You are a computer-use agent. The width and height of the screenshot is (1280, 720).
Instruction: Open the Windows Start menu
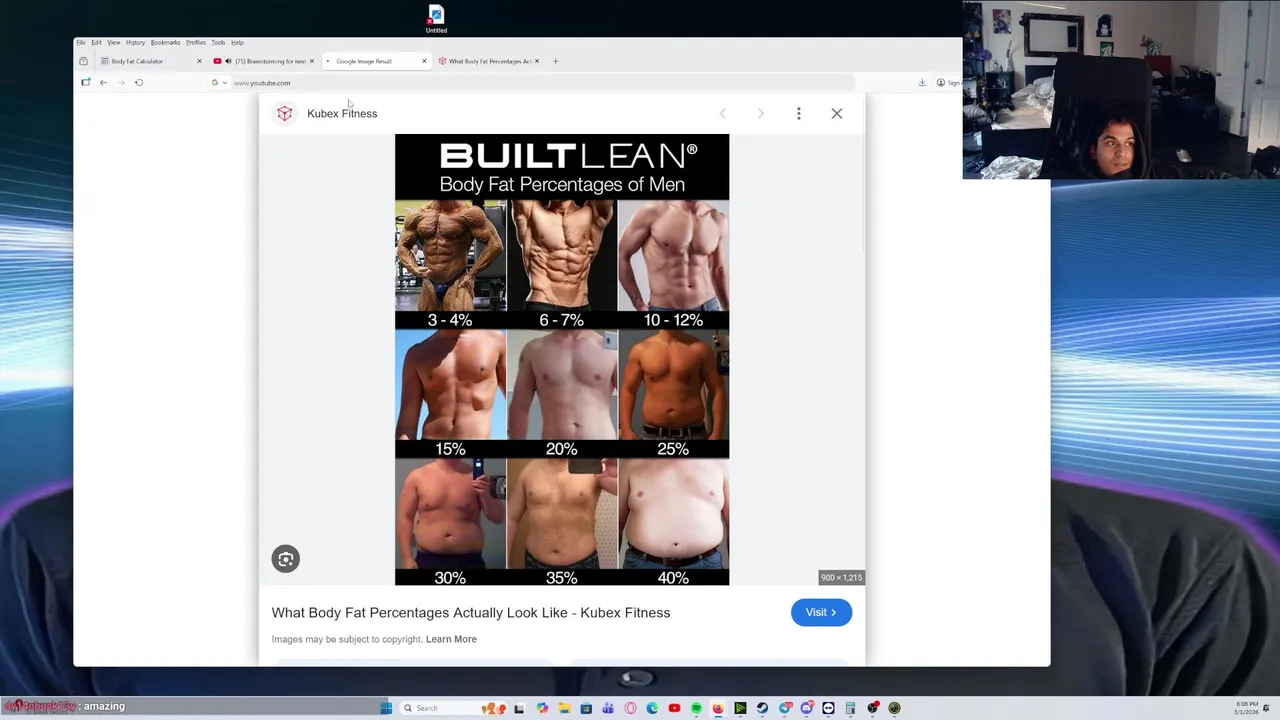386,708
